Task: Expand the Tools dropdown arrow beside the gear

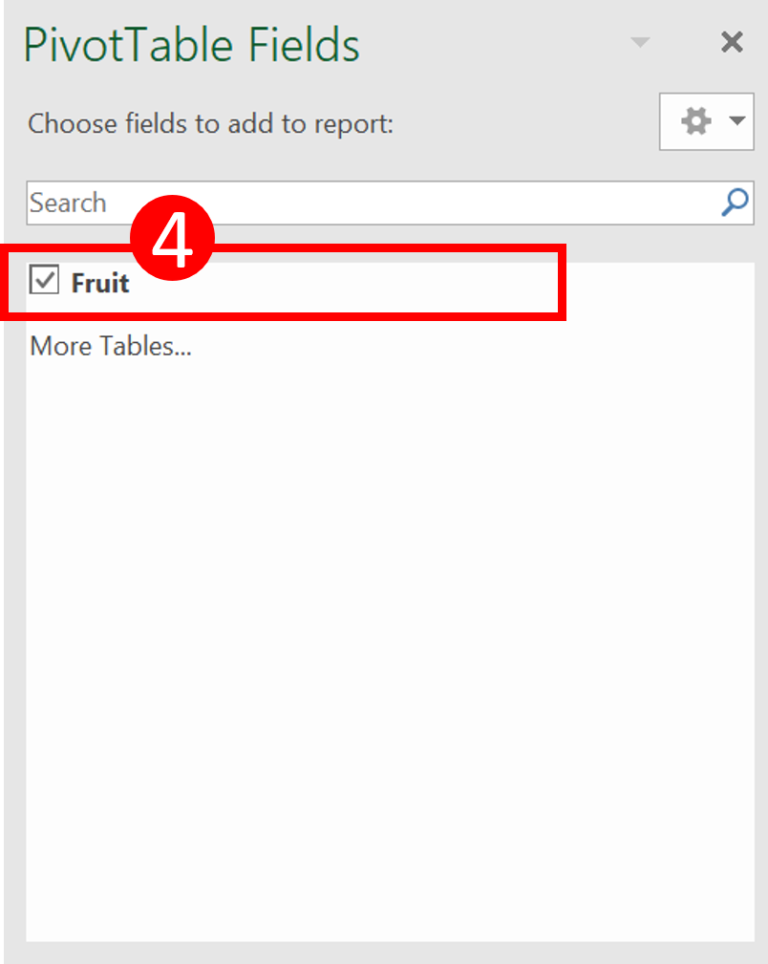Action: tap(737, 121)
